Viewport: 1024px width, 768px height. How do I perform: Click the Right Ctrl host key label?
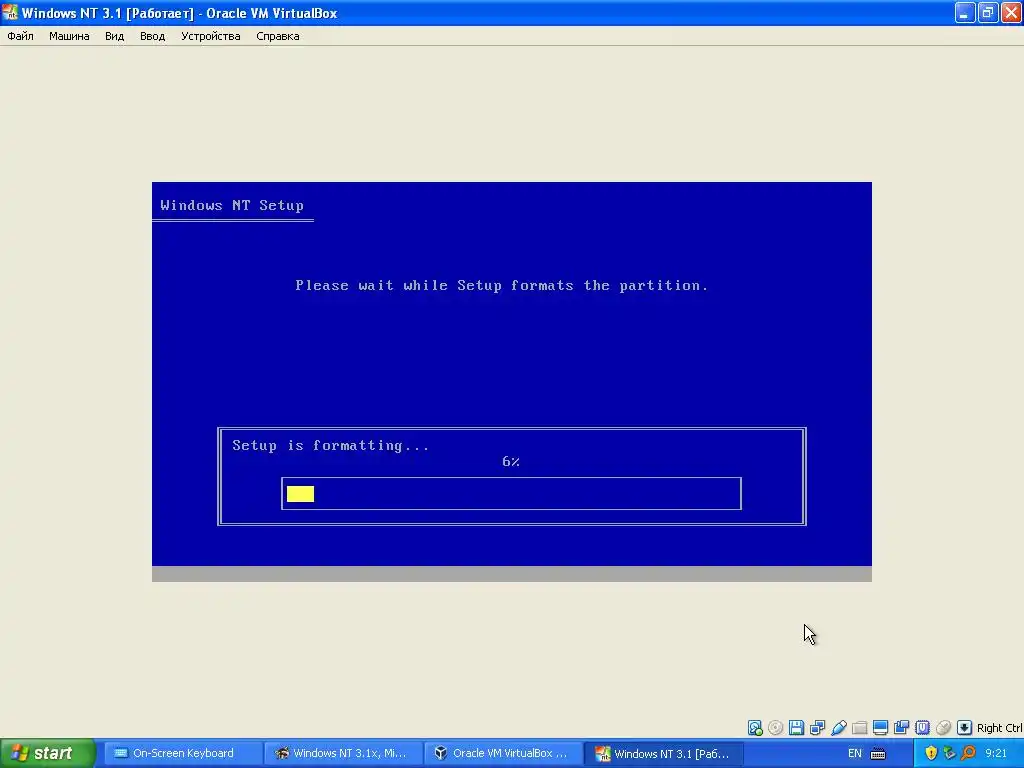coord(999,728)
